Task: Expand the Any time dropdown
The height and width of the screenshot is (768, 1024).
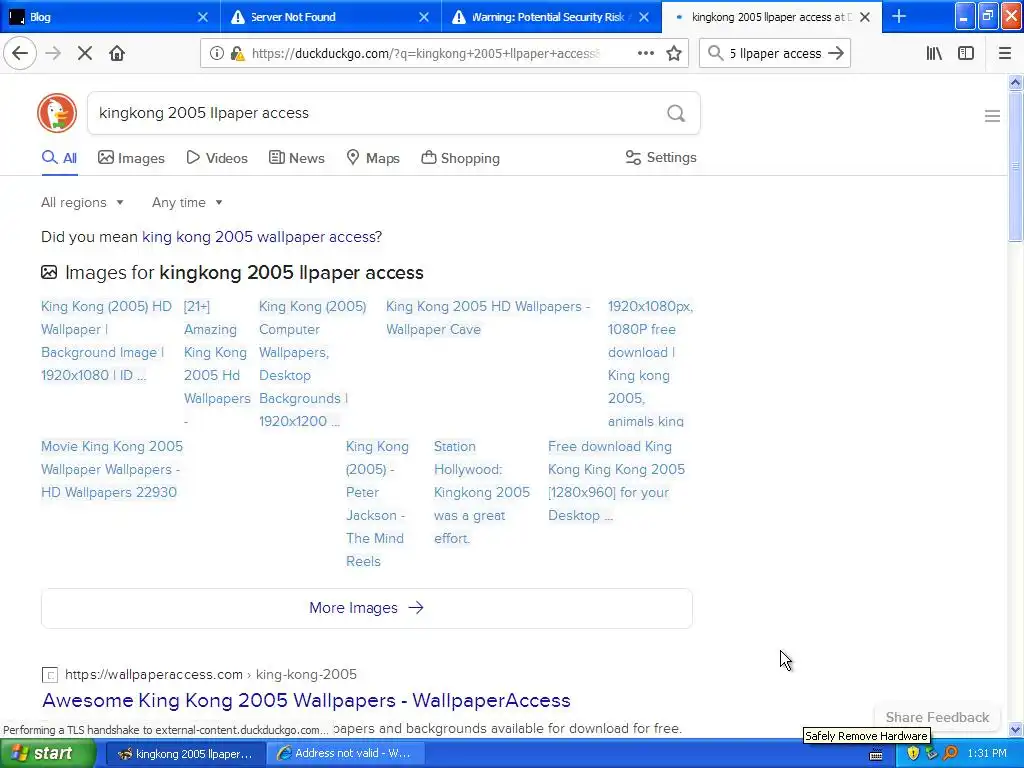Action: pos(187,202)
